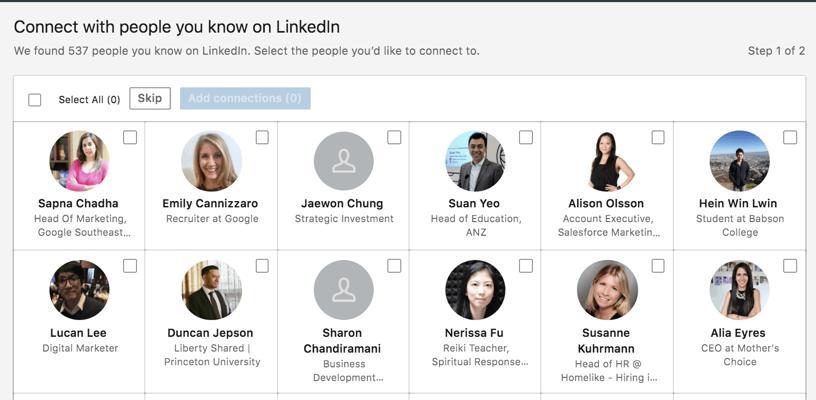The width and height of the screenshot is (816, 400).
Task: Click Sharon Chandiramani's placeholder avatar icon
Action: [x=343, y=290]
